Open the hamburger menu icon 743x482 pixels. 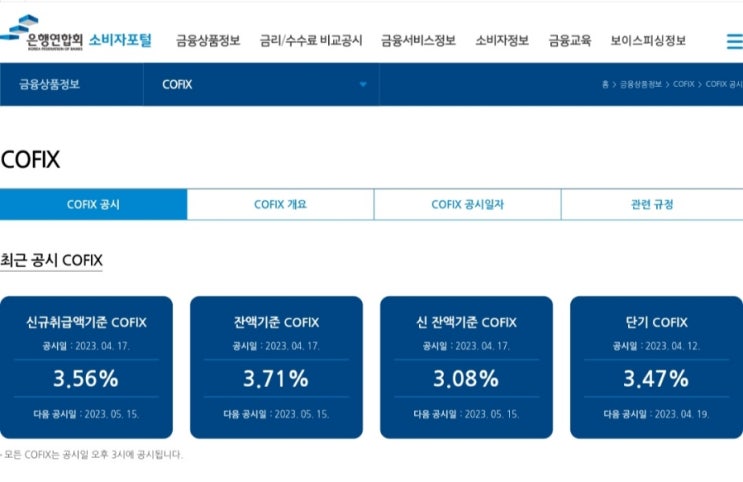click(734, 41)
